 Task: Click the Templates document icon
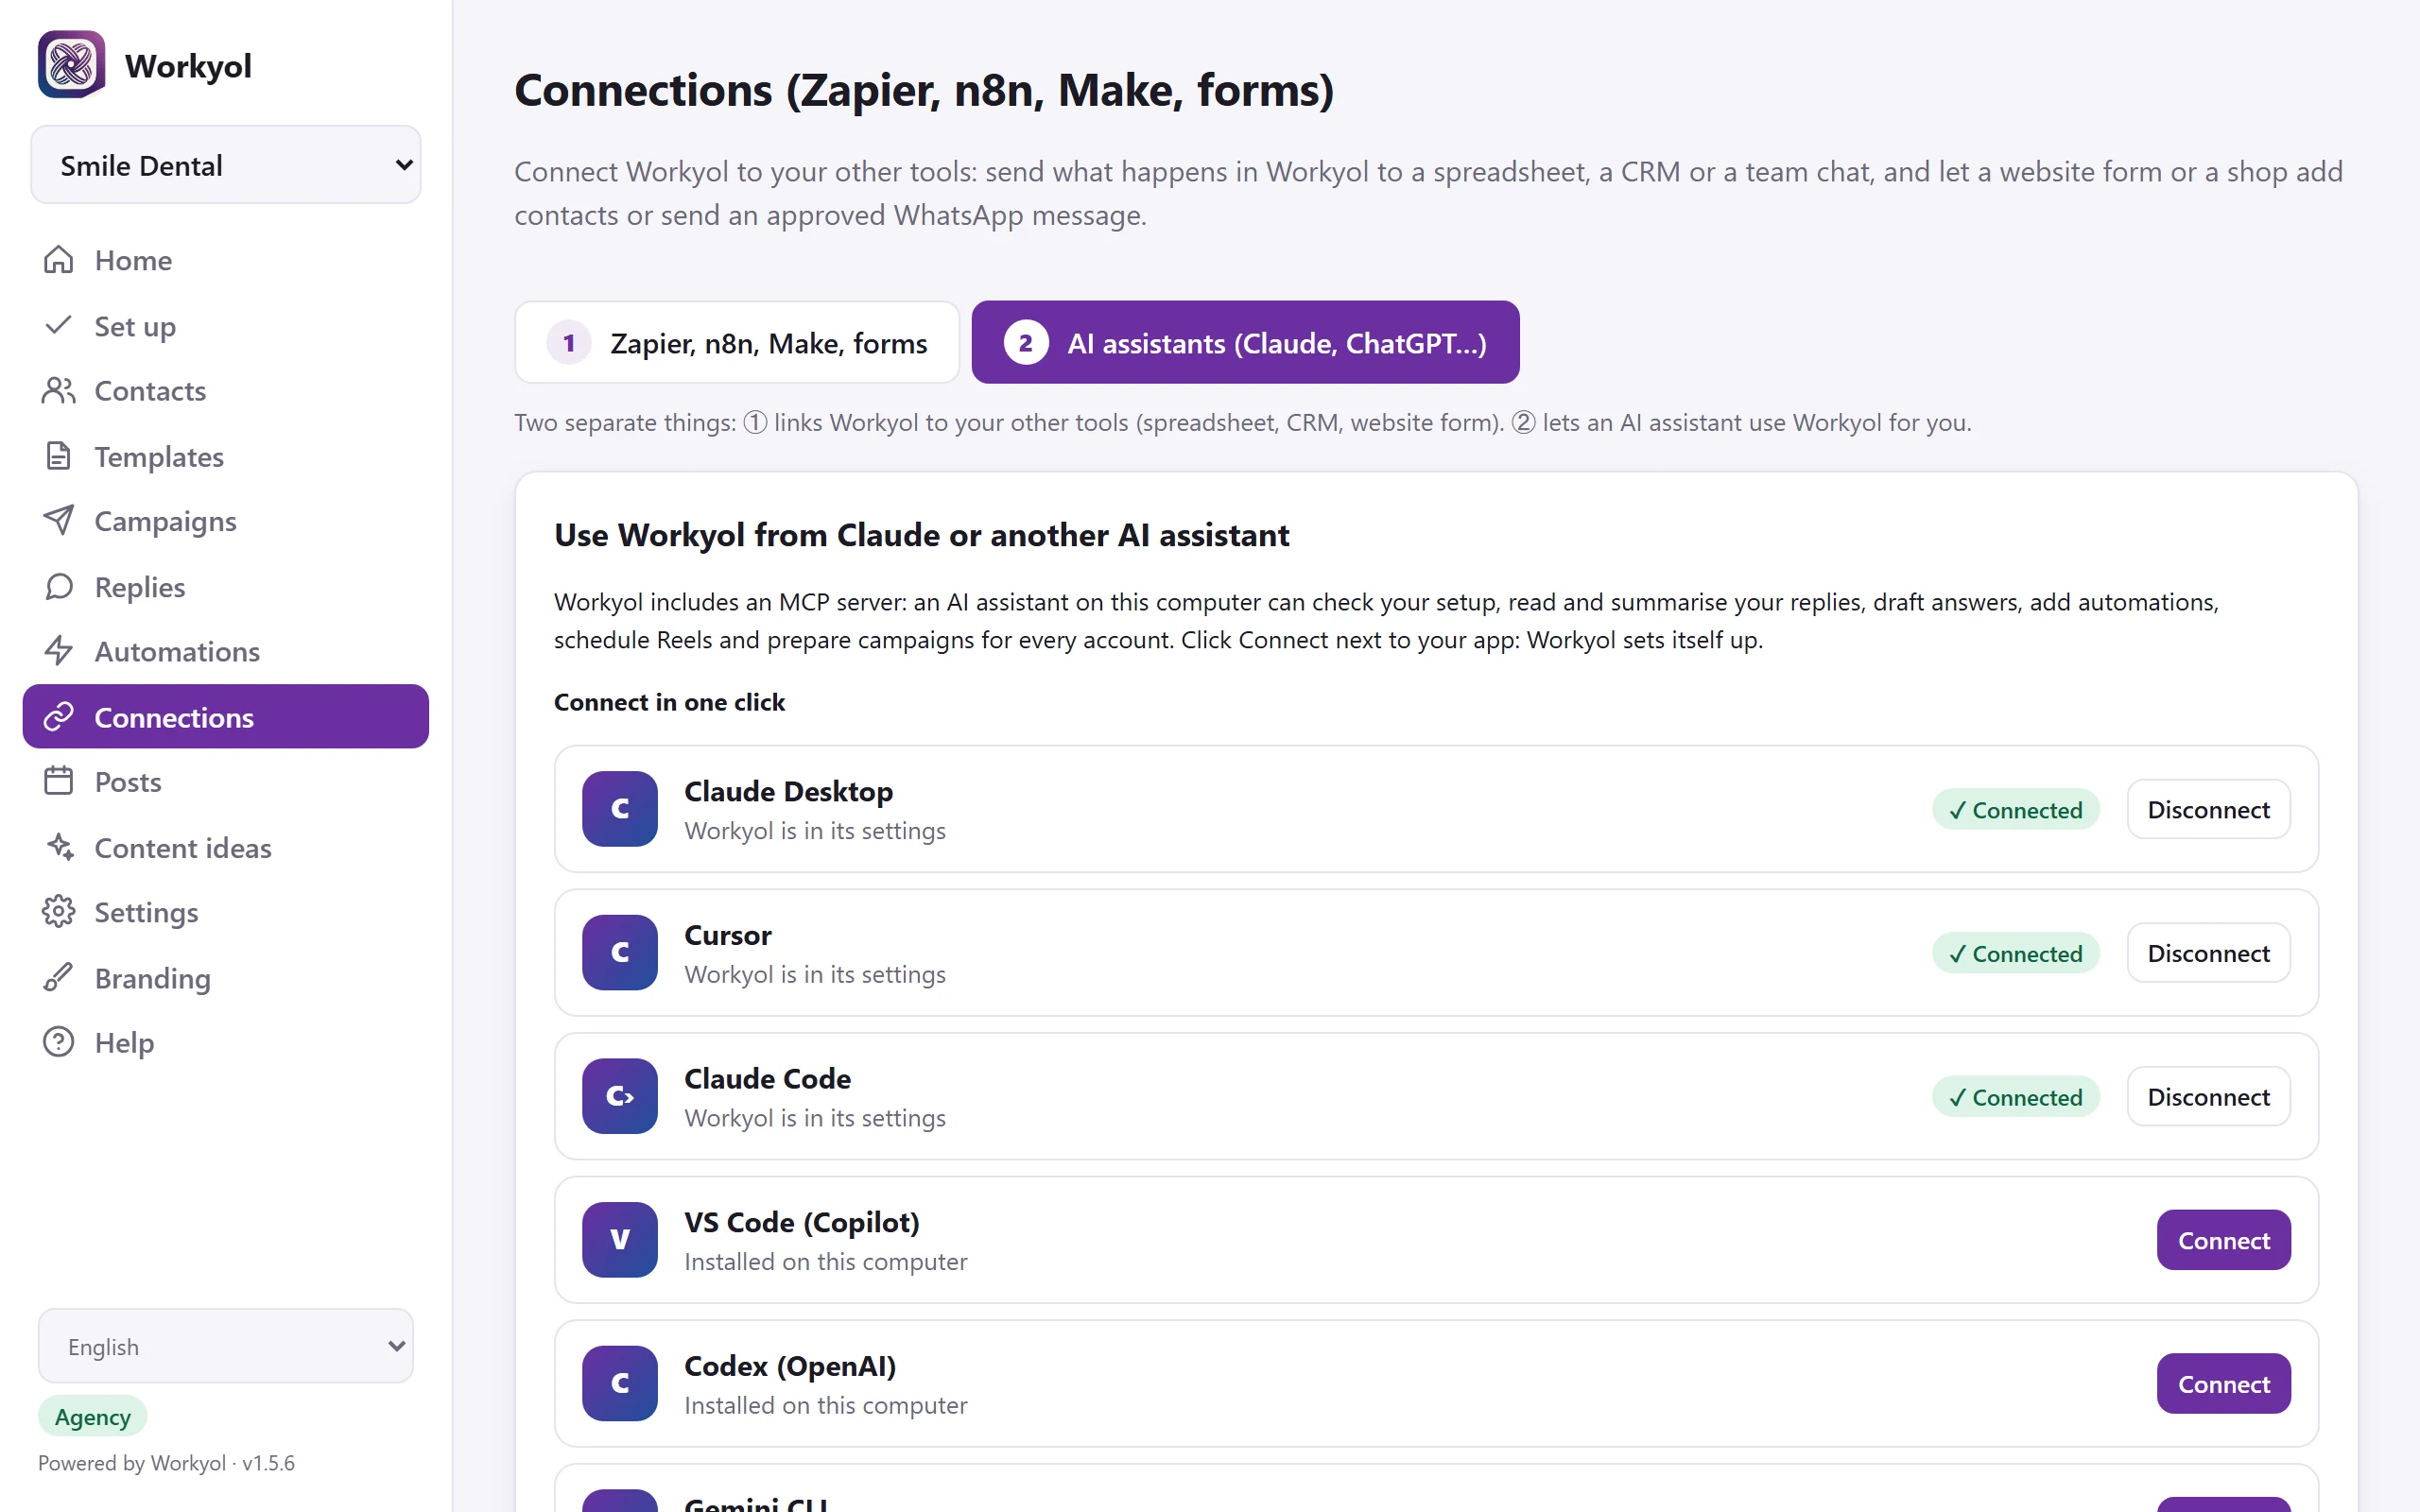tap(59, 456)
